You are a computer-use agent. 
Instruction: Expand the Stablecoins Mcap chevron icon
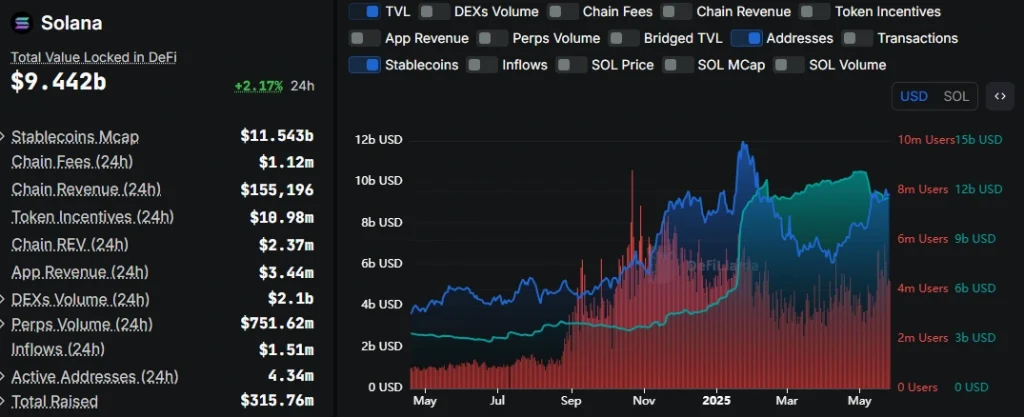tap(4, 137)
